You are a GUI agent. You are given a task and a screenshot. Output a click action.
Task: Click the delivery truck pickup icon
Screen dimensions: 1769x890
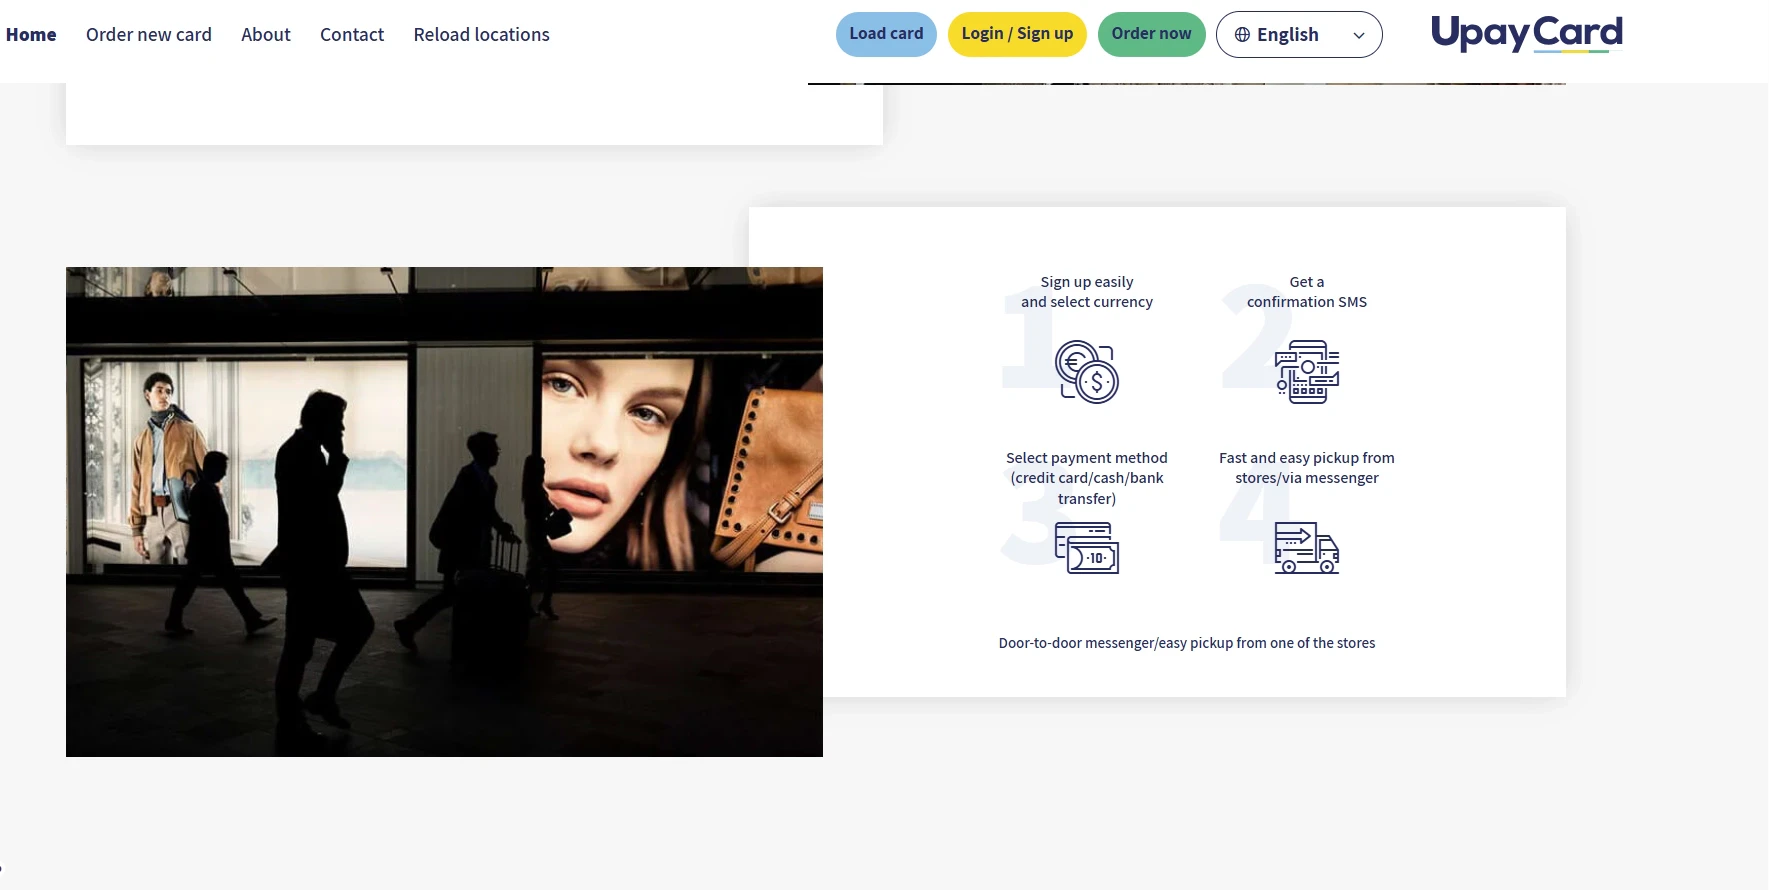[x=1307, y=548]
